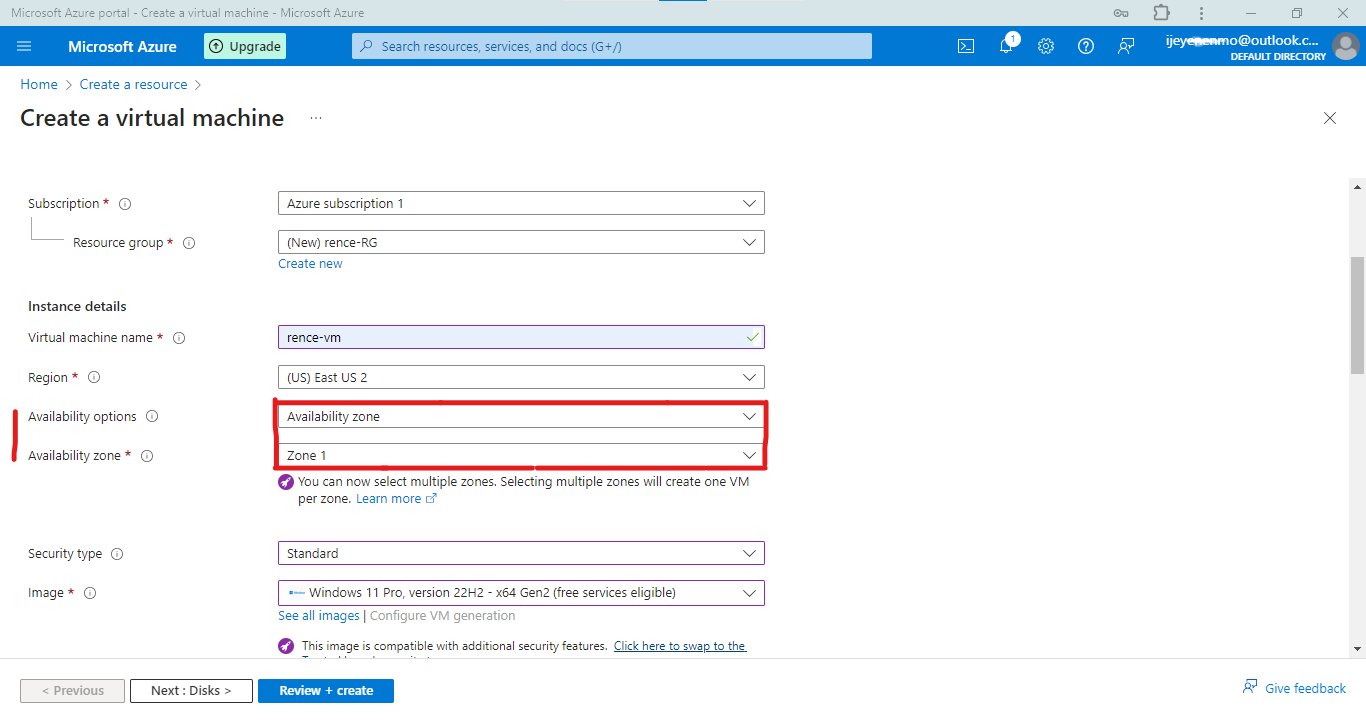The height and width of the screenshot is (728, 1366).
Task: Click the rocket icon beside image compatibility notice
Action: tap(286, 646)
